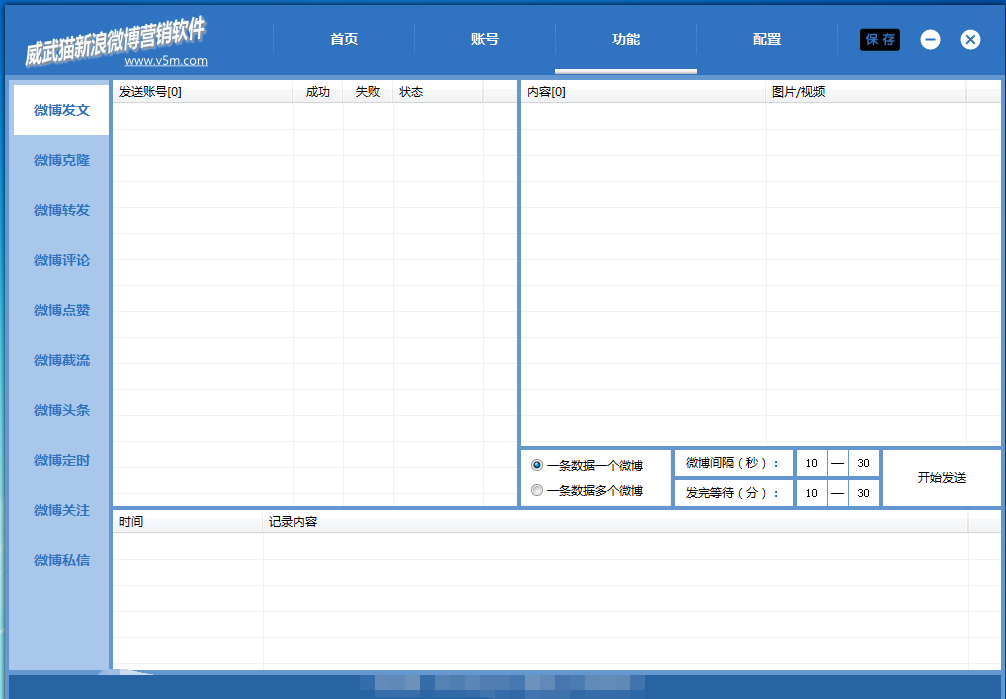Click the 发送账号[0] column header

coord(203,92)
